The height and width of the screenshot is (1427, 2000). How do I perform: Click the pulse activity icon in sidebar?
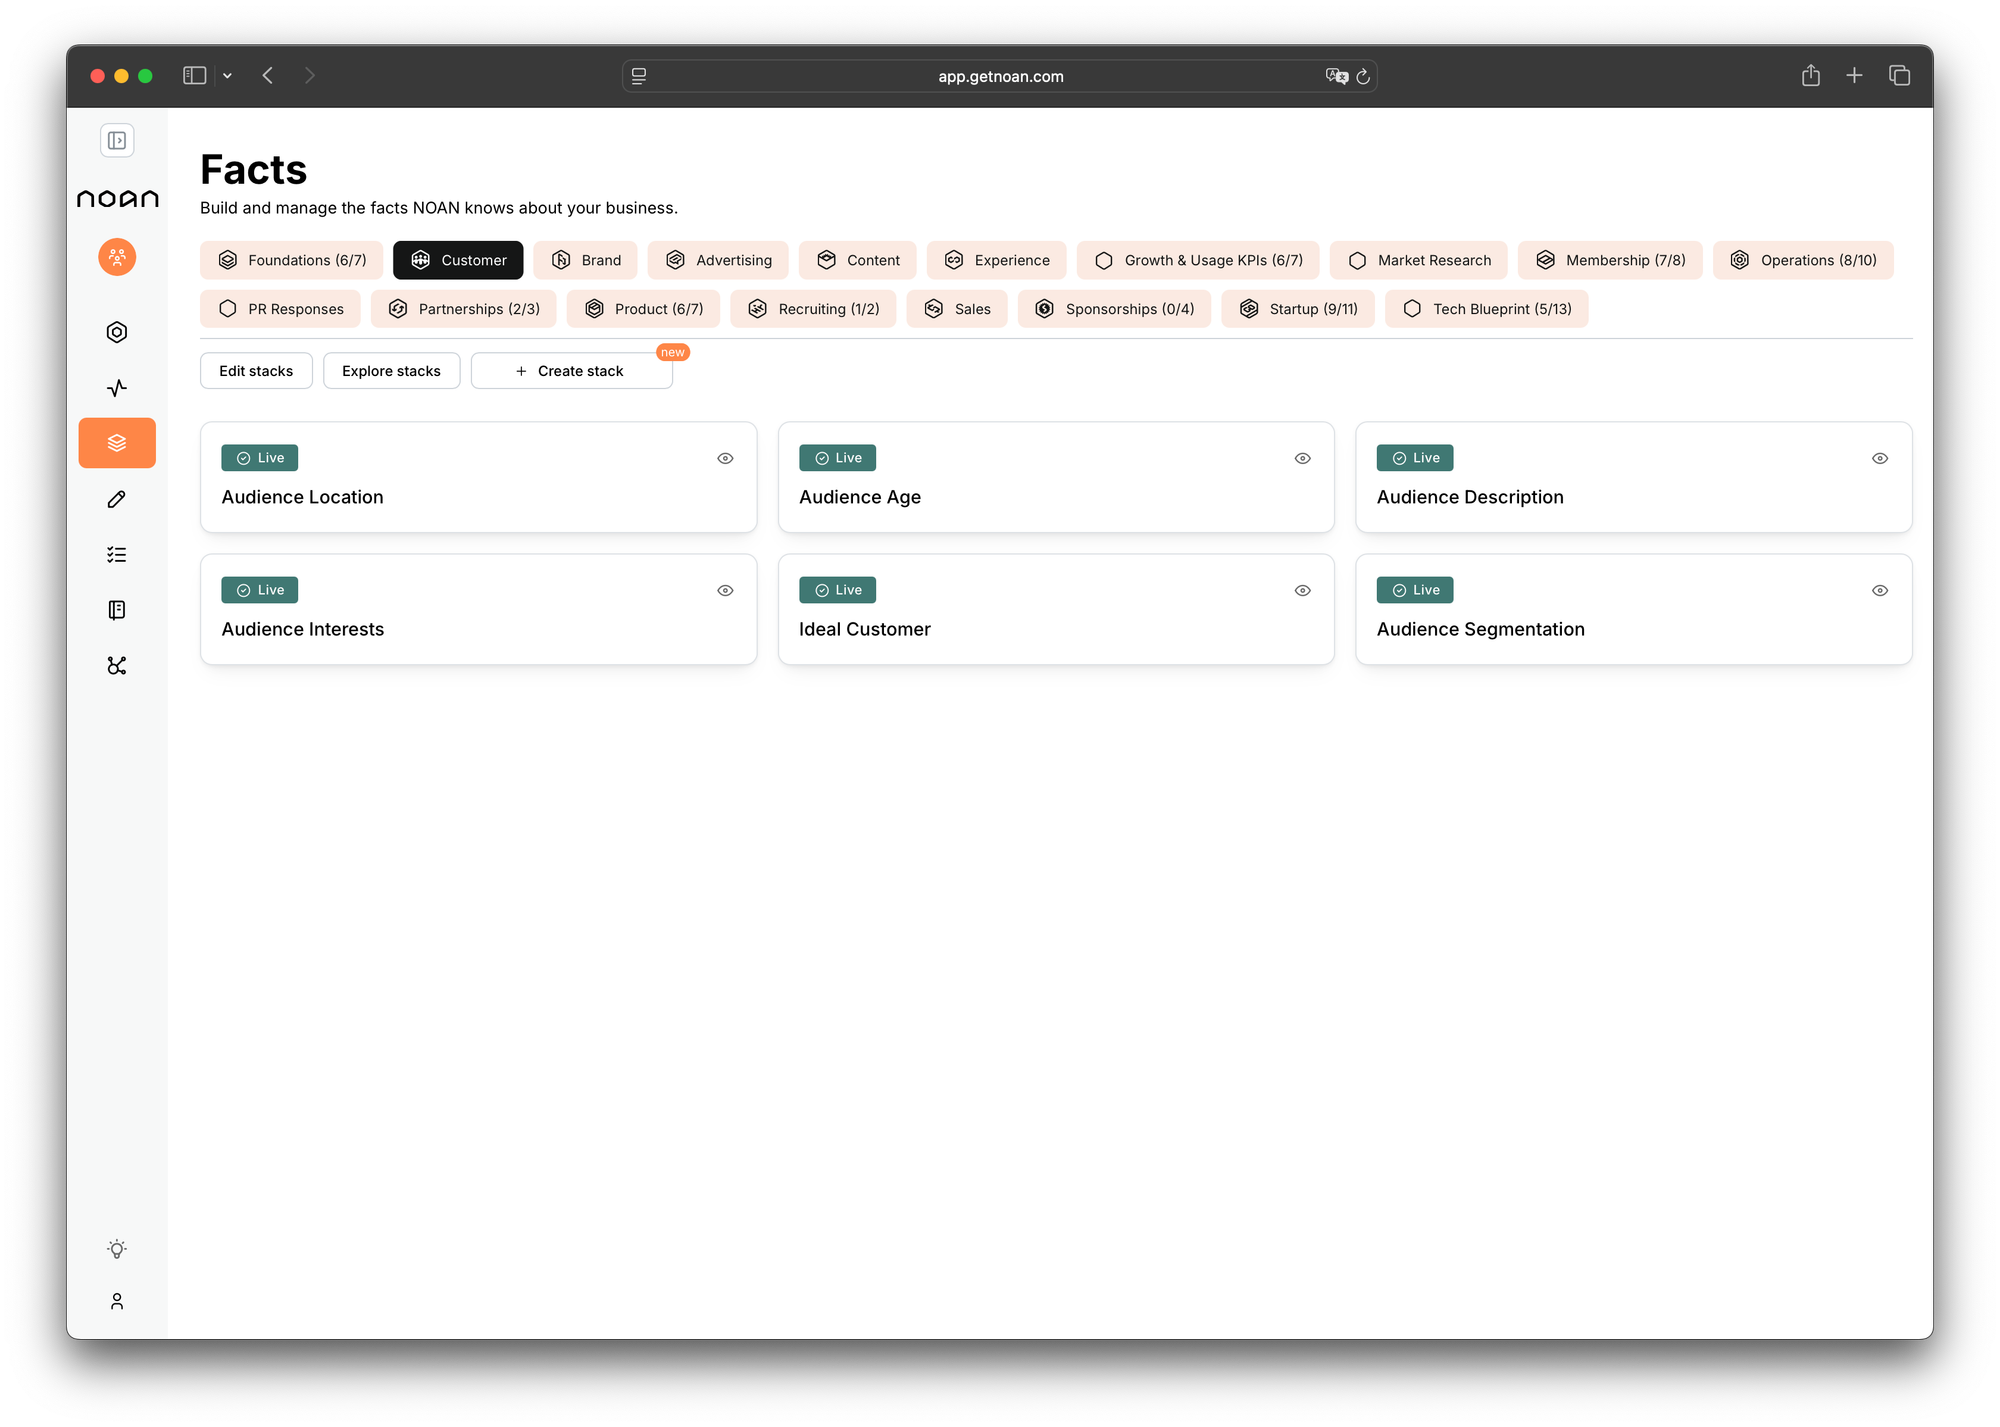pyautogui.click(x=117, y=388)
